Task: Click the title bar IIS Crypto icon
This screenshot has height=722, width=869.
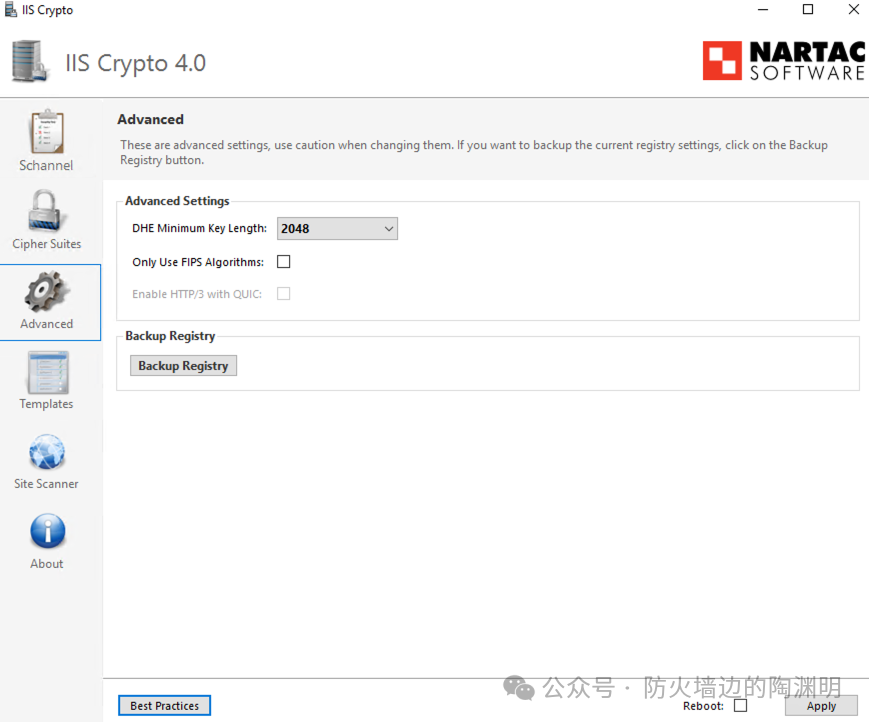Action: click(11, 10)
